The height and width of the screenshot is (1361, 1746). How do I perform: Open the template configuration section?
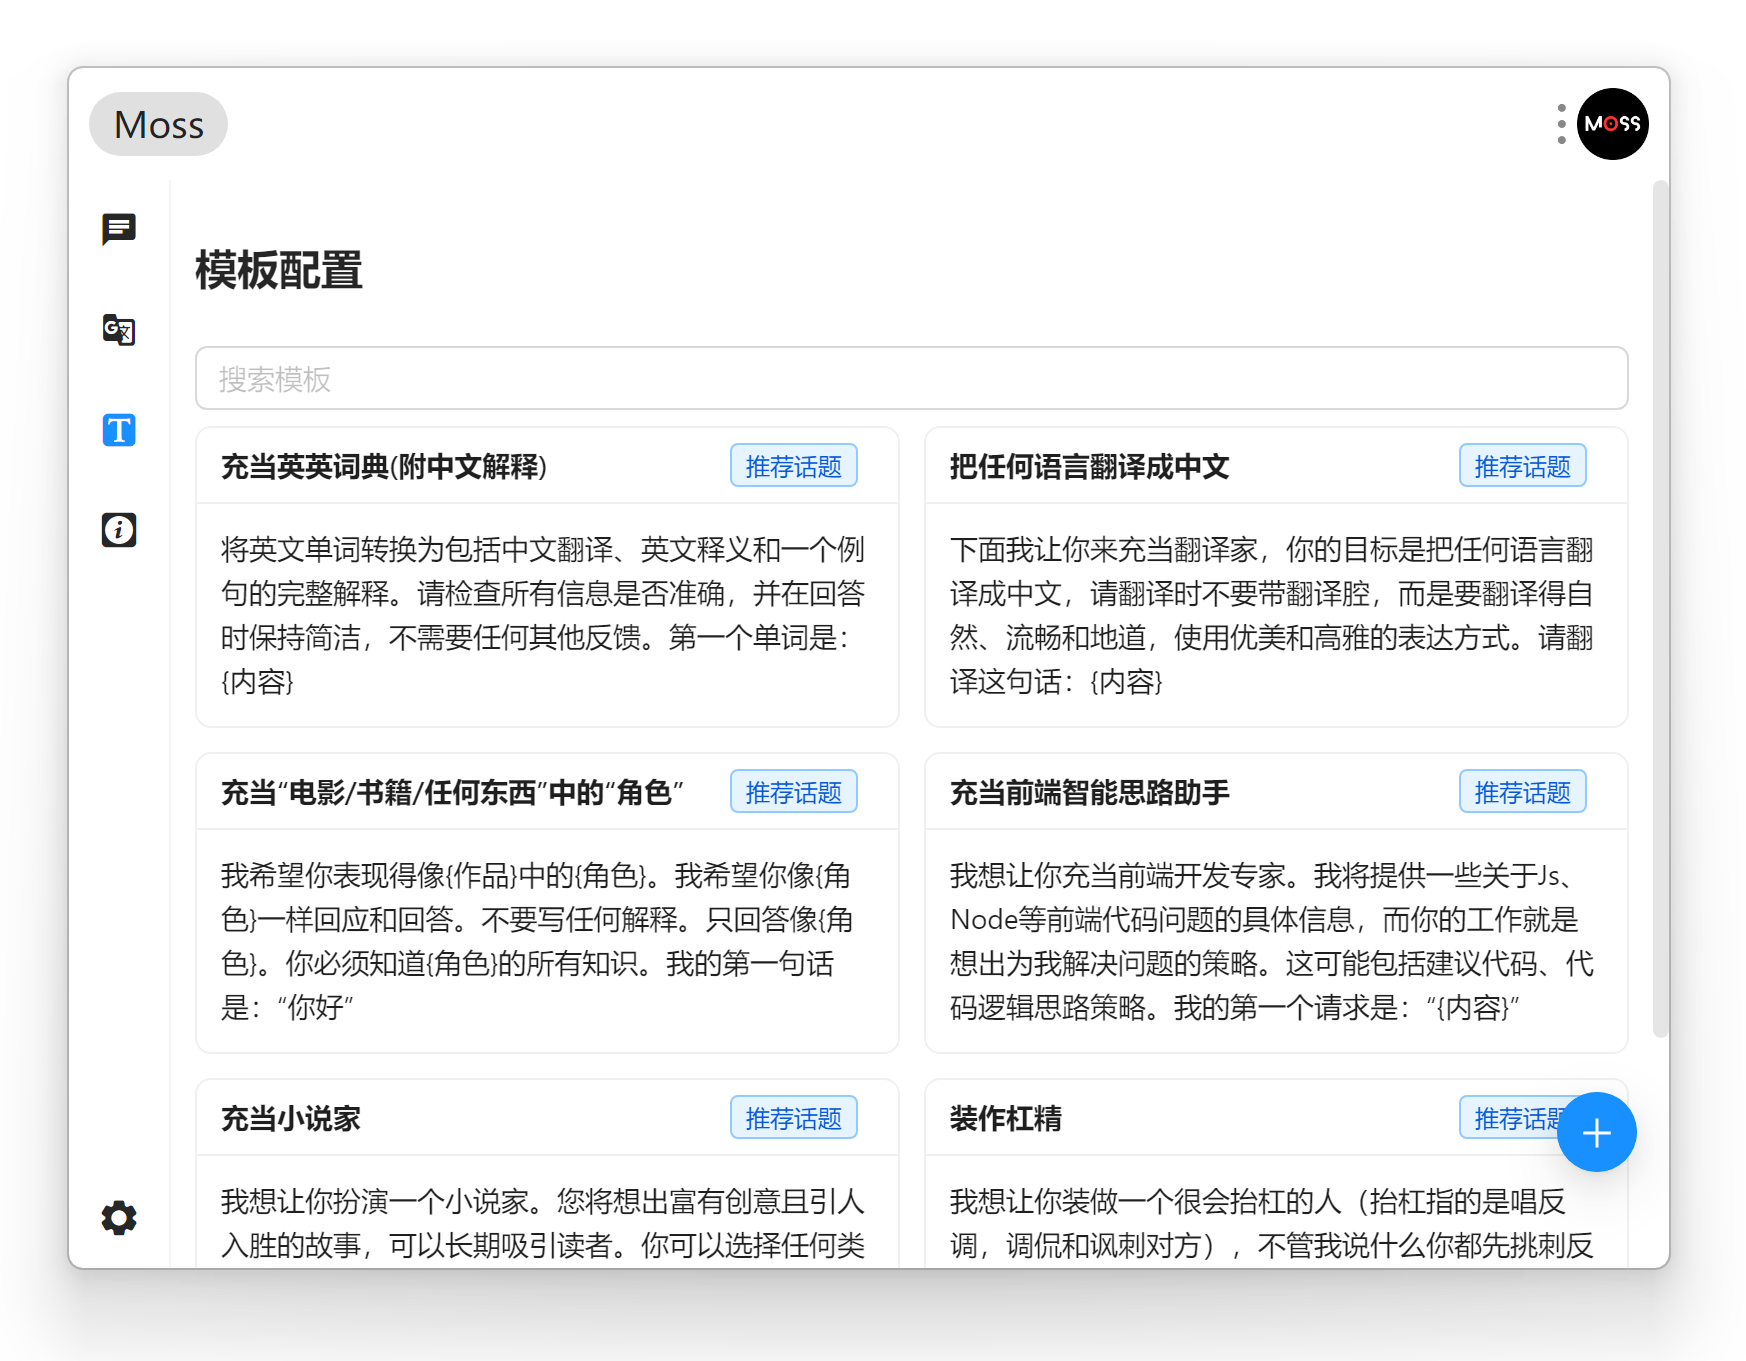click(118, 430)
